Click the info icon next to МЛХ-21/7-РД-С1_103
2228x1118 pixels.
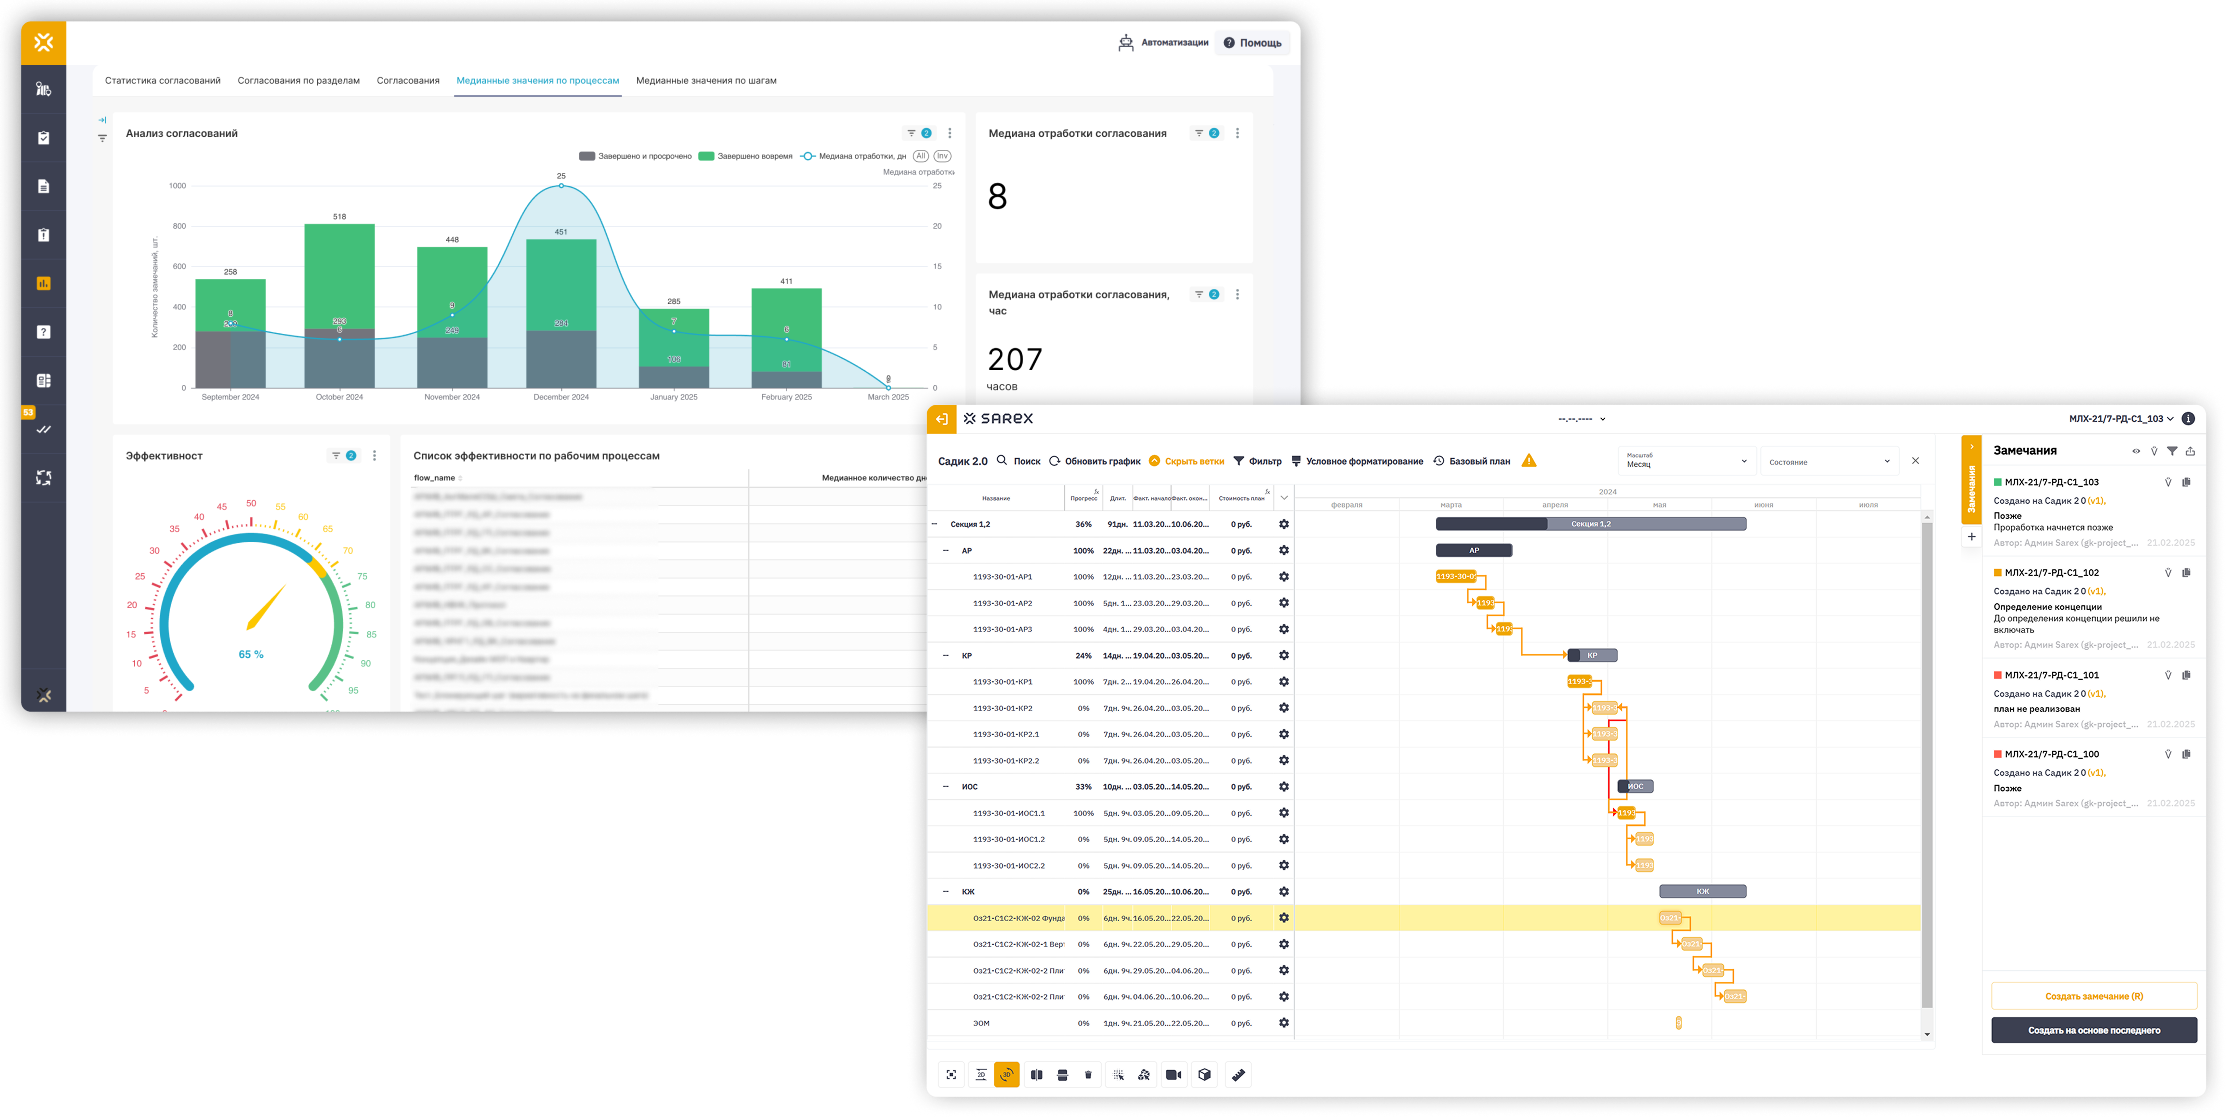click(2188, 419)
